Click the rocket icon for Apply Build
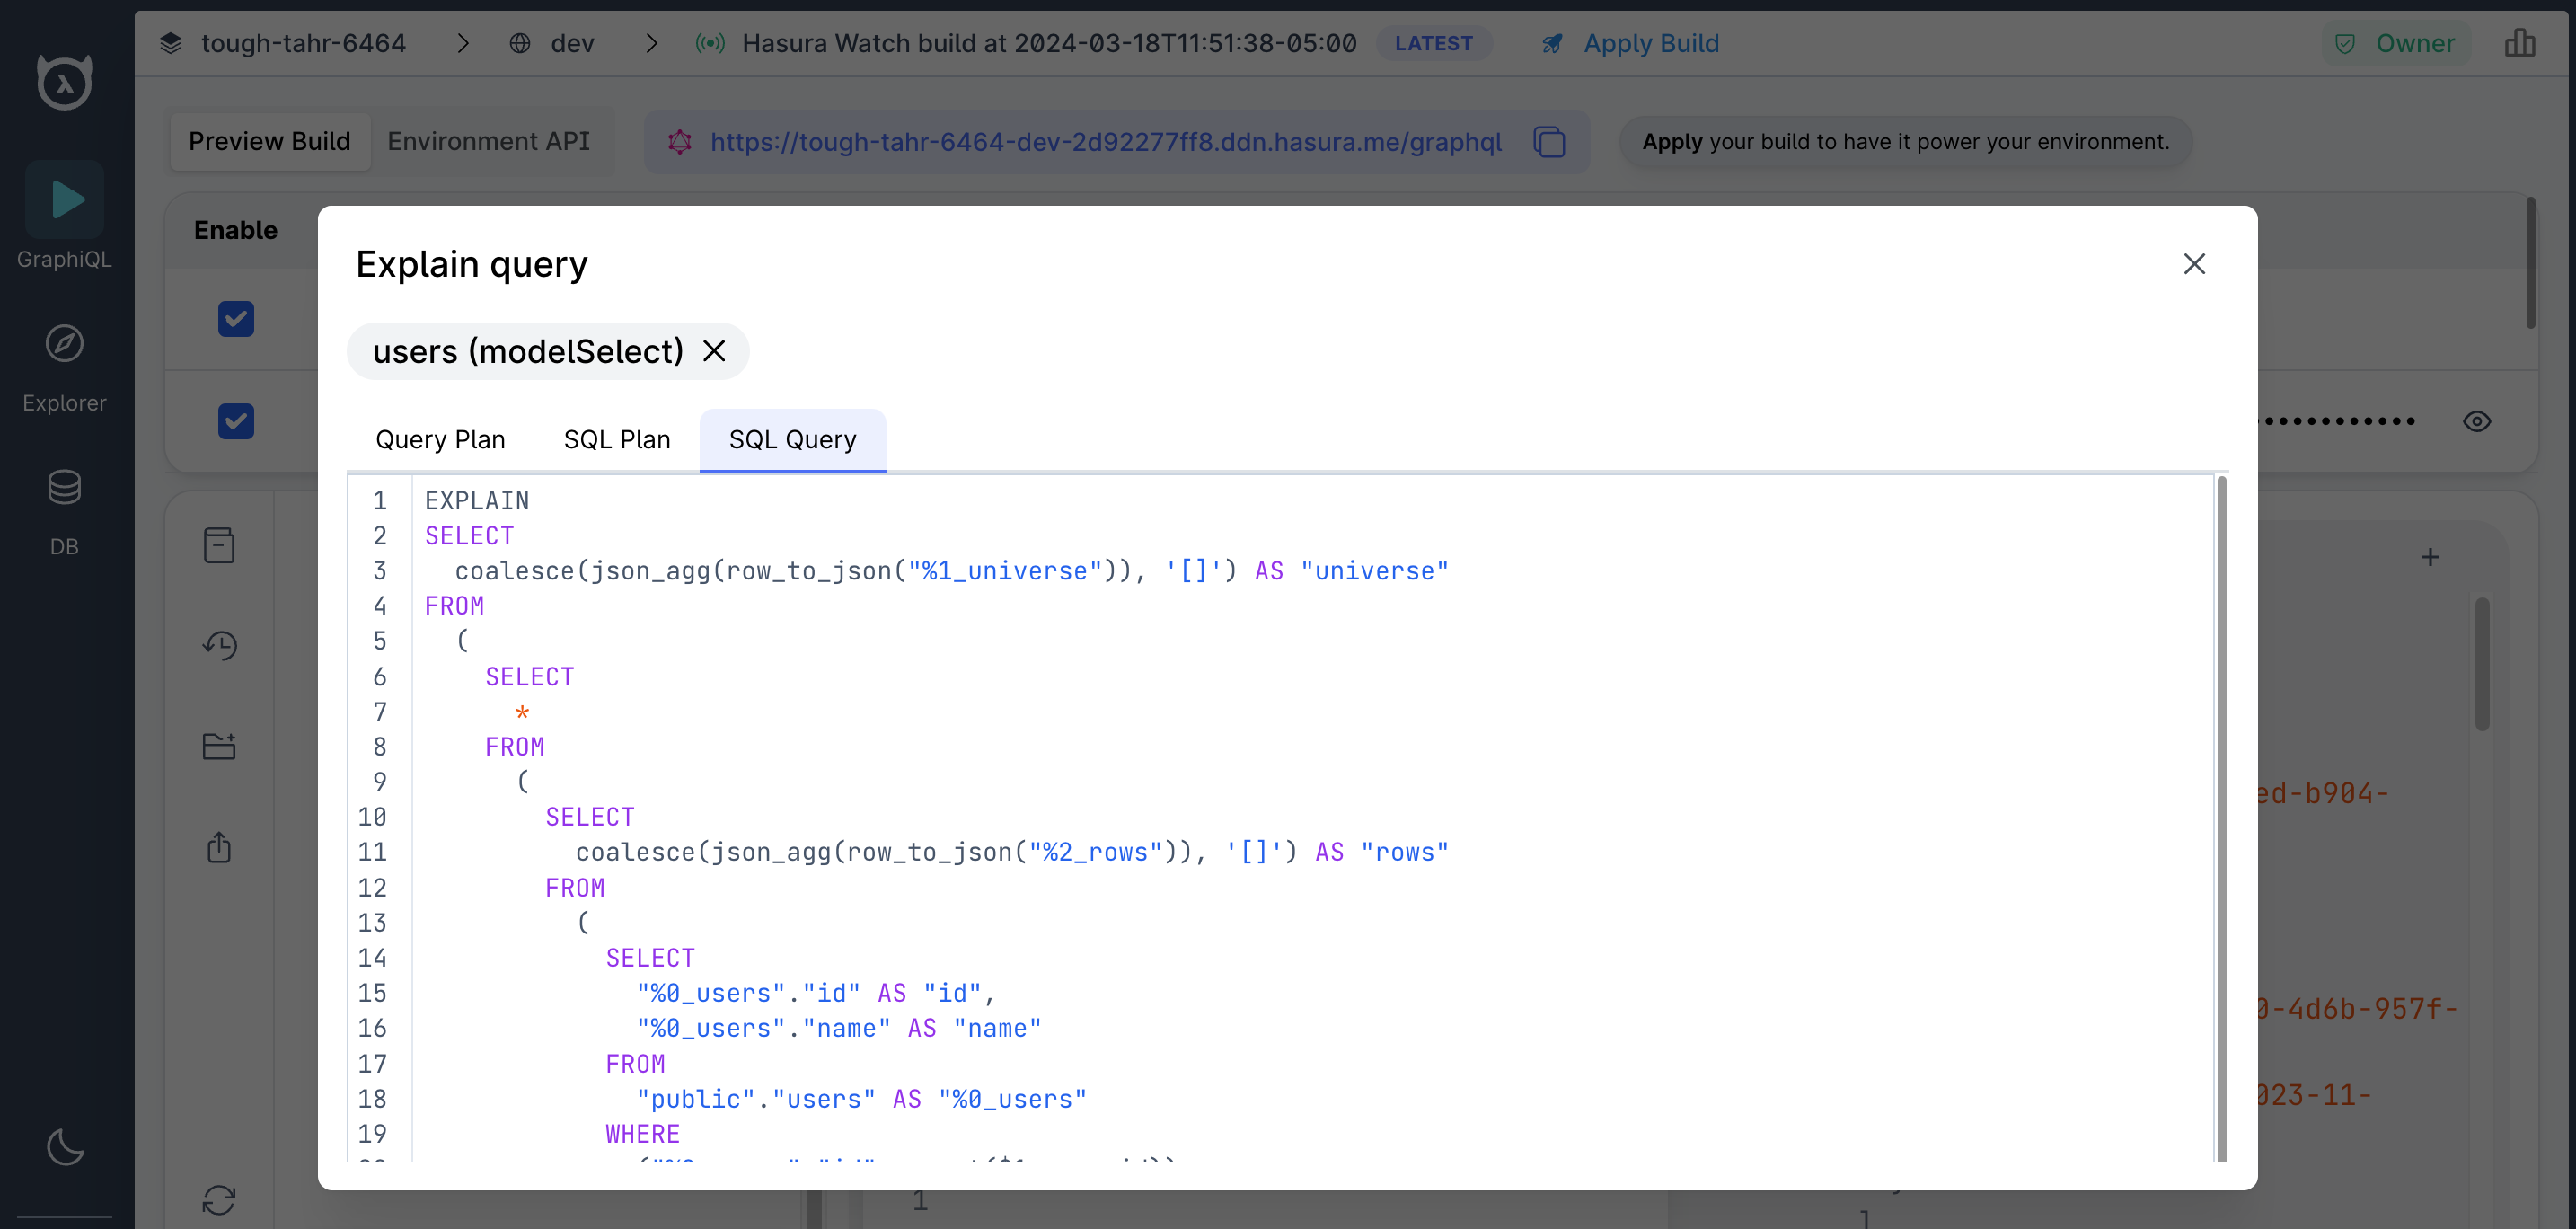Screen dimensions: 2576x1229 point(1552,43)
